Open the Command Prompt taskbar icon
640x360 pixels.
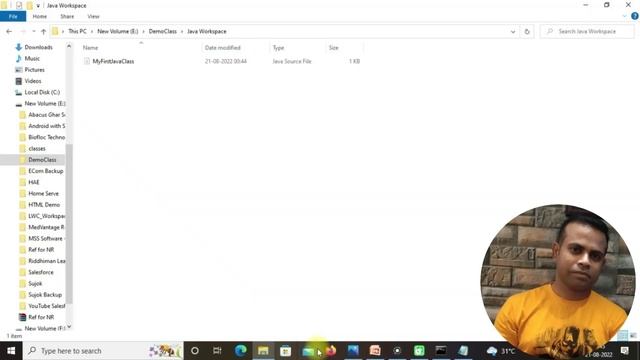tap(441, 351)
